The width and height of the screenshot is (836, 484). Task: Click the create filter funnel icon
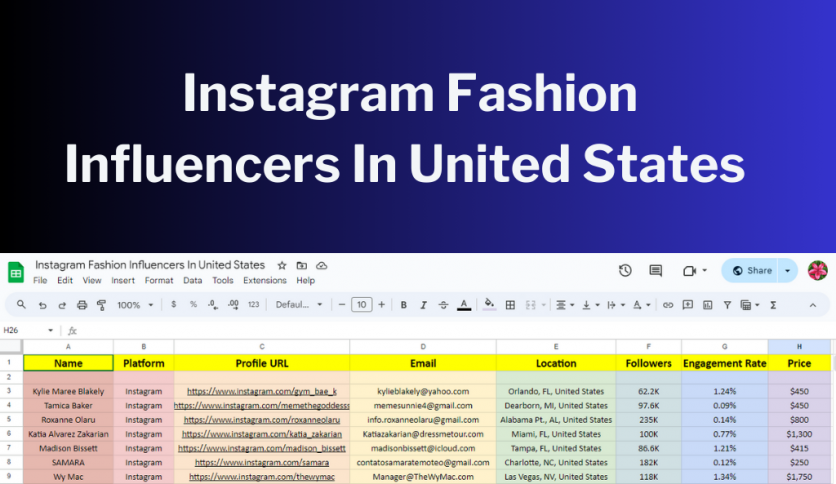(727, 305)
